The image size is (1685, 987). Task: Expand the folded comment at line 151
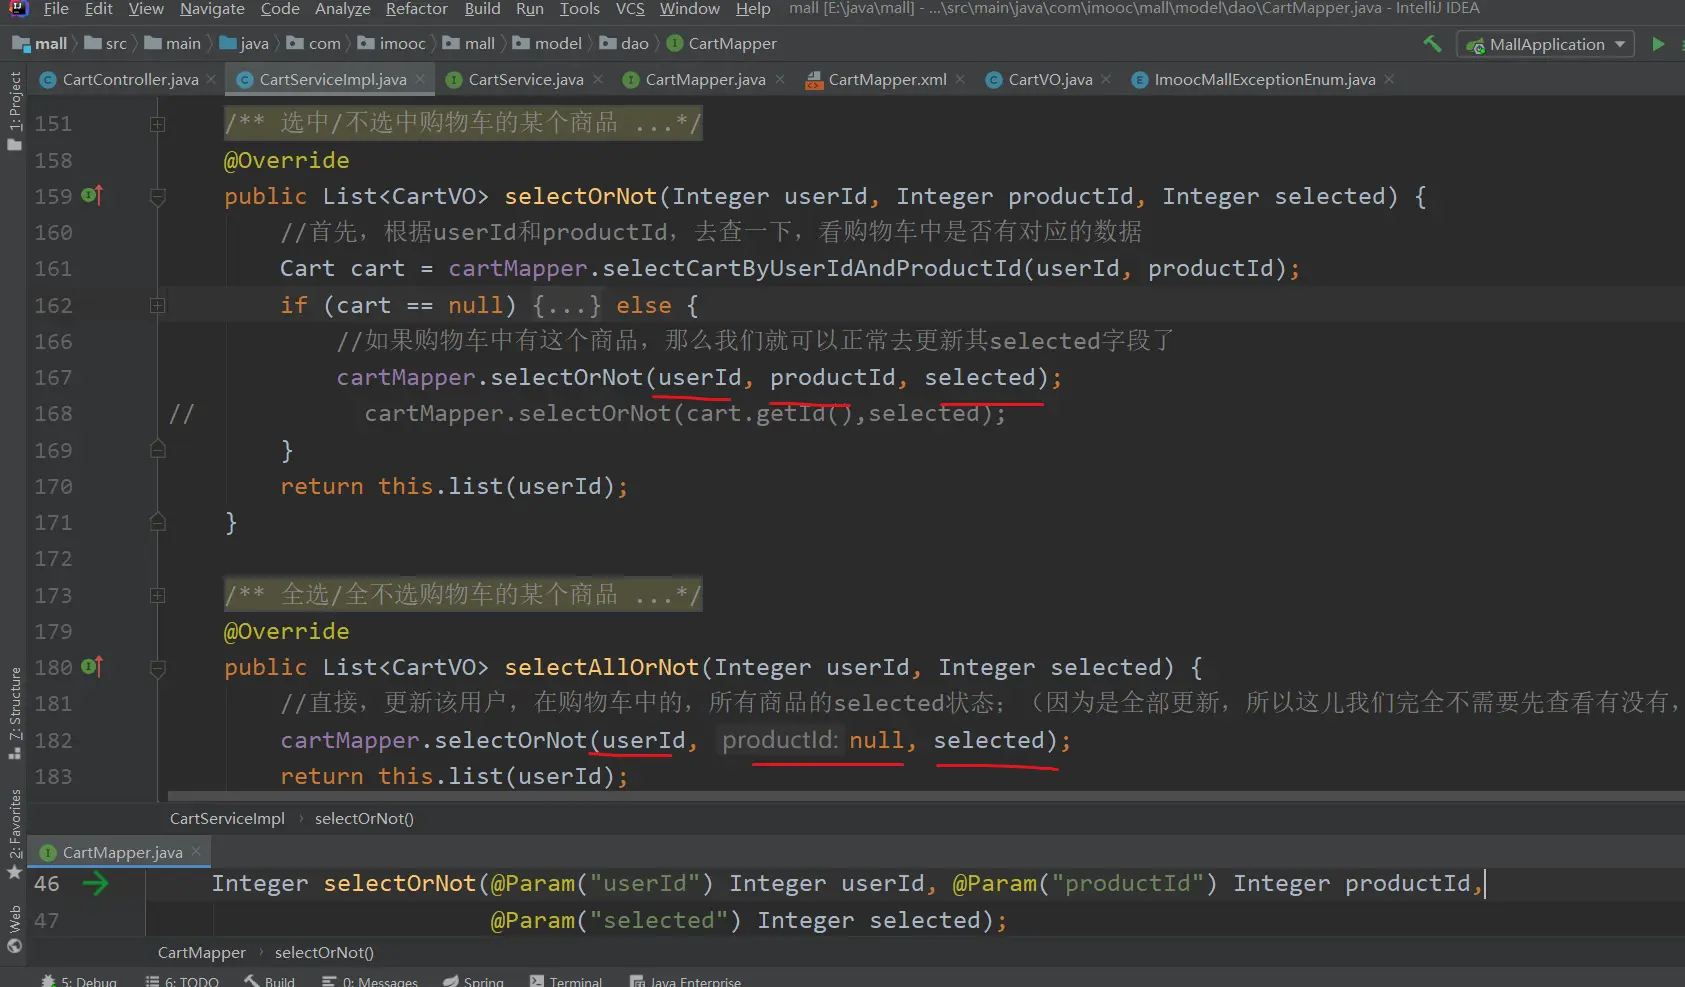157,124
